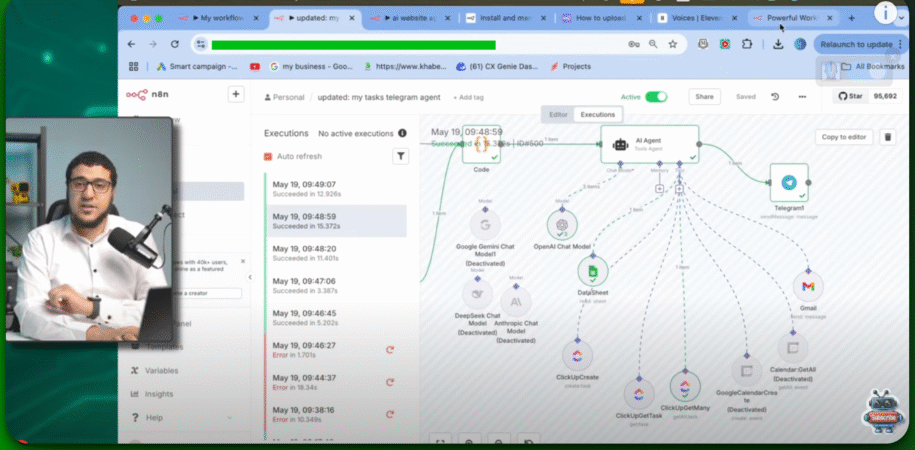The image size is (915, 450).
Task: Retry the 09:46:27 failed execution
Action: (390, 350)
